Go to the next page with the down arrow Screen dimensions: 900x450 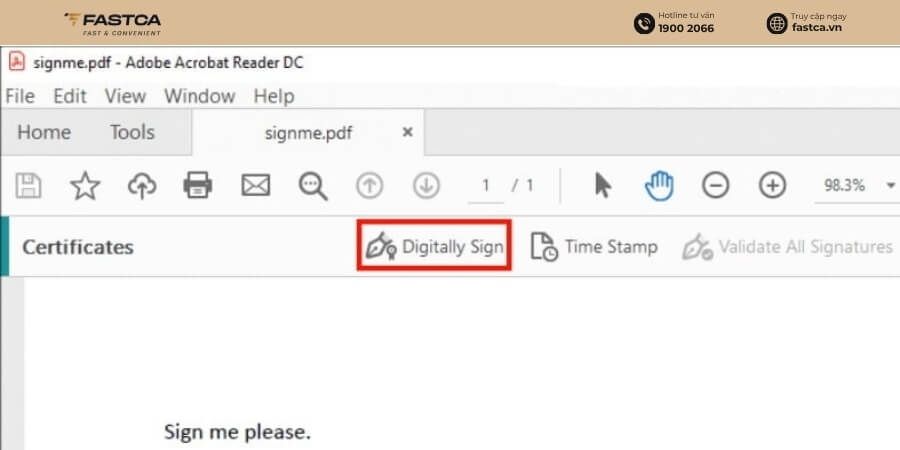[426, 186]
